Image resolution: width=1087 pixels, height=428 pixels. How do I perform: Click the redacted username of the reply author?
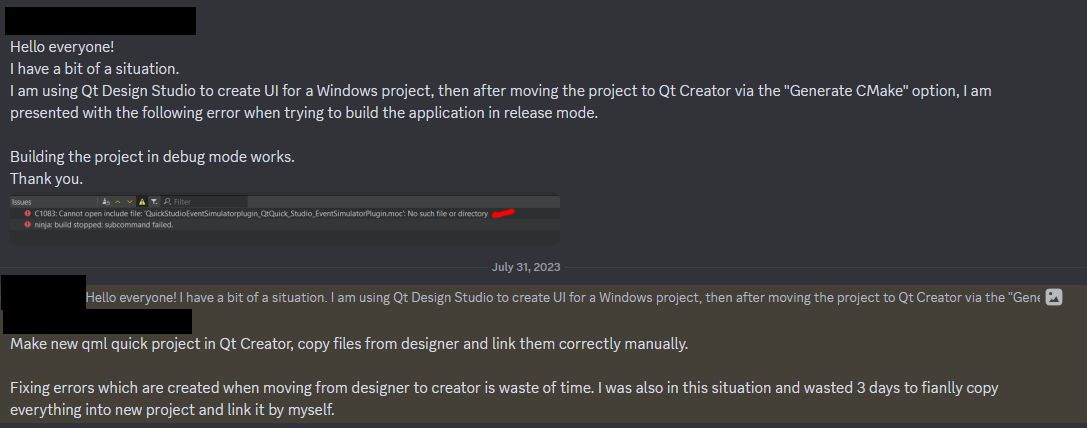(x=97, y=321)
